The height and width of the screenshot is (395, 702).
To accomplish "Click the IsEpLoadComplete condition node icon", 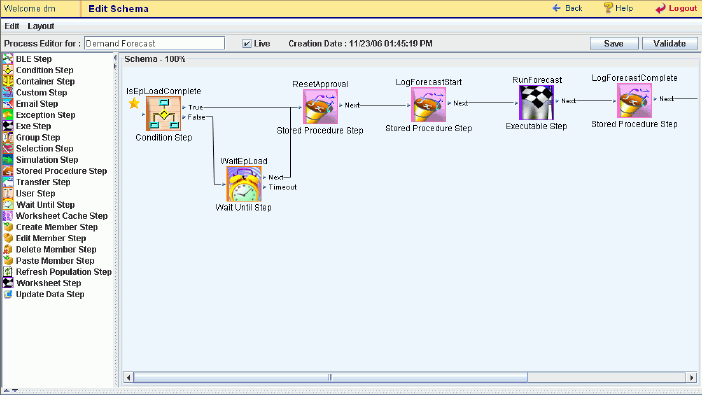I will pyautogui.click(x=163, y=114).
